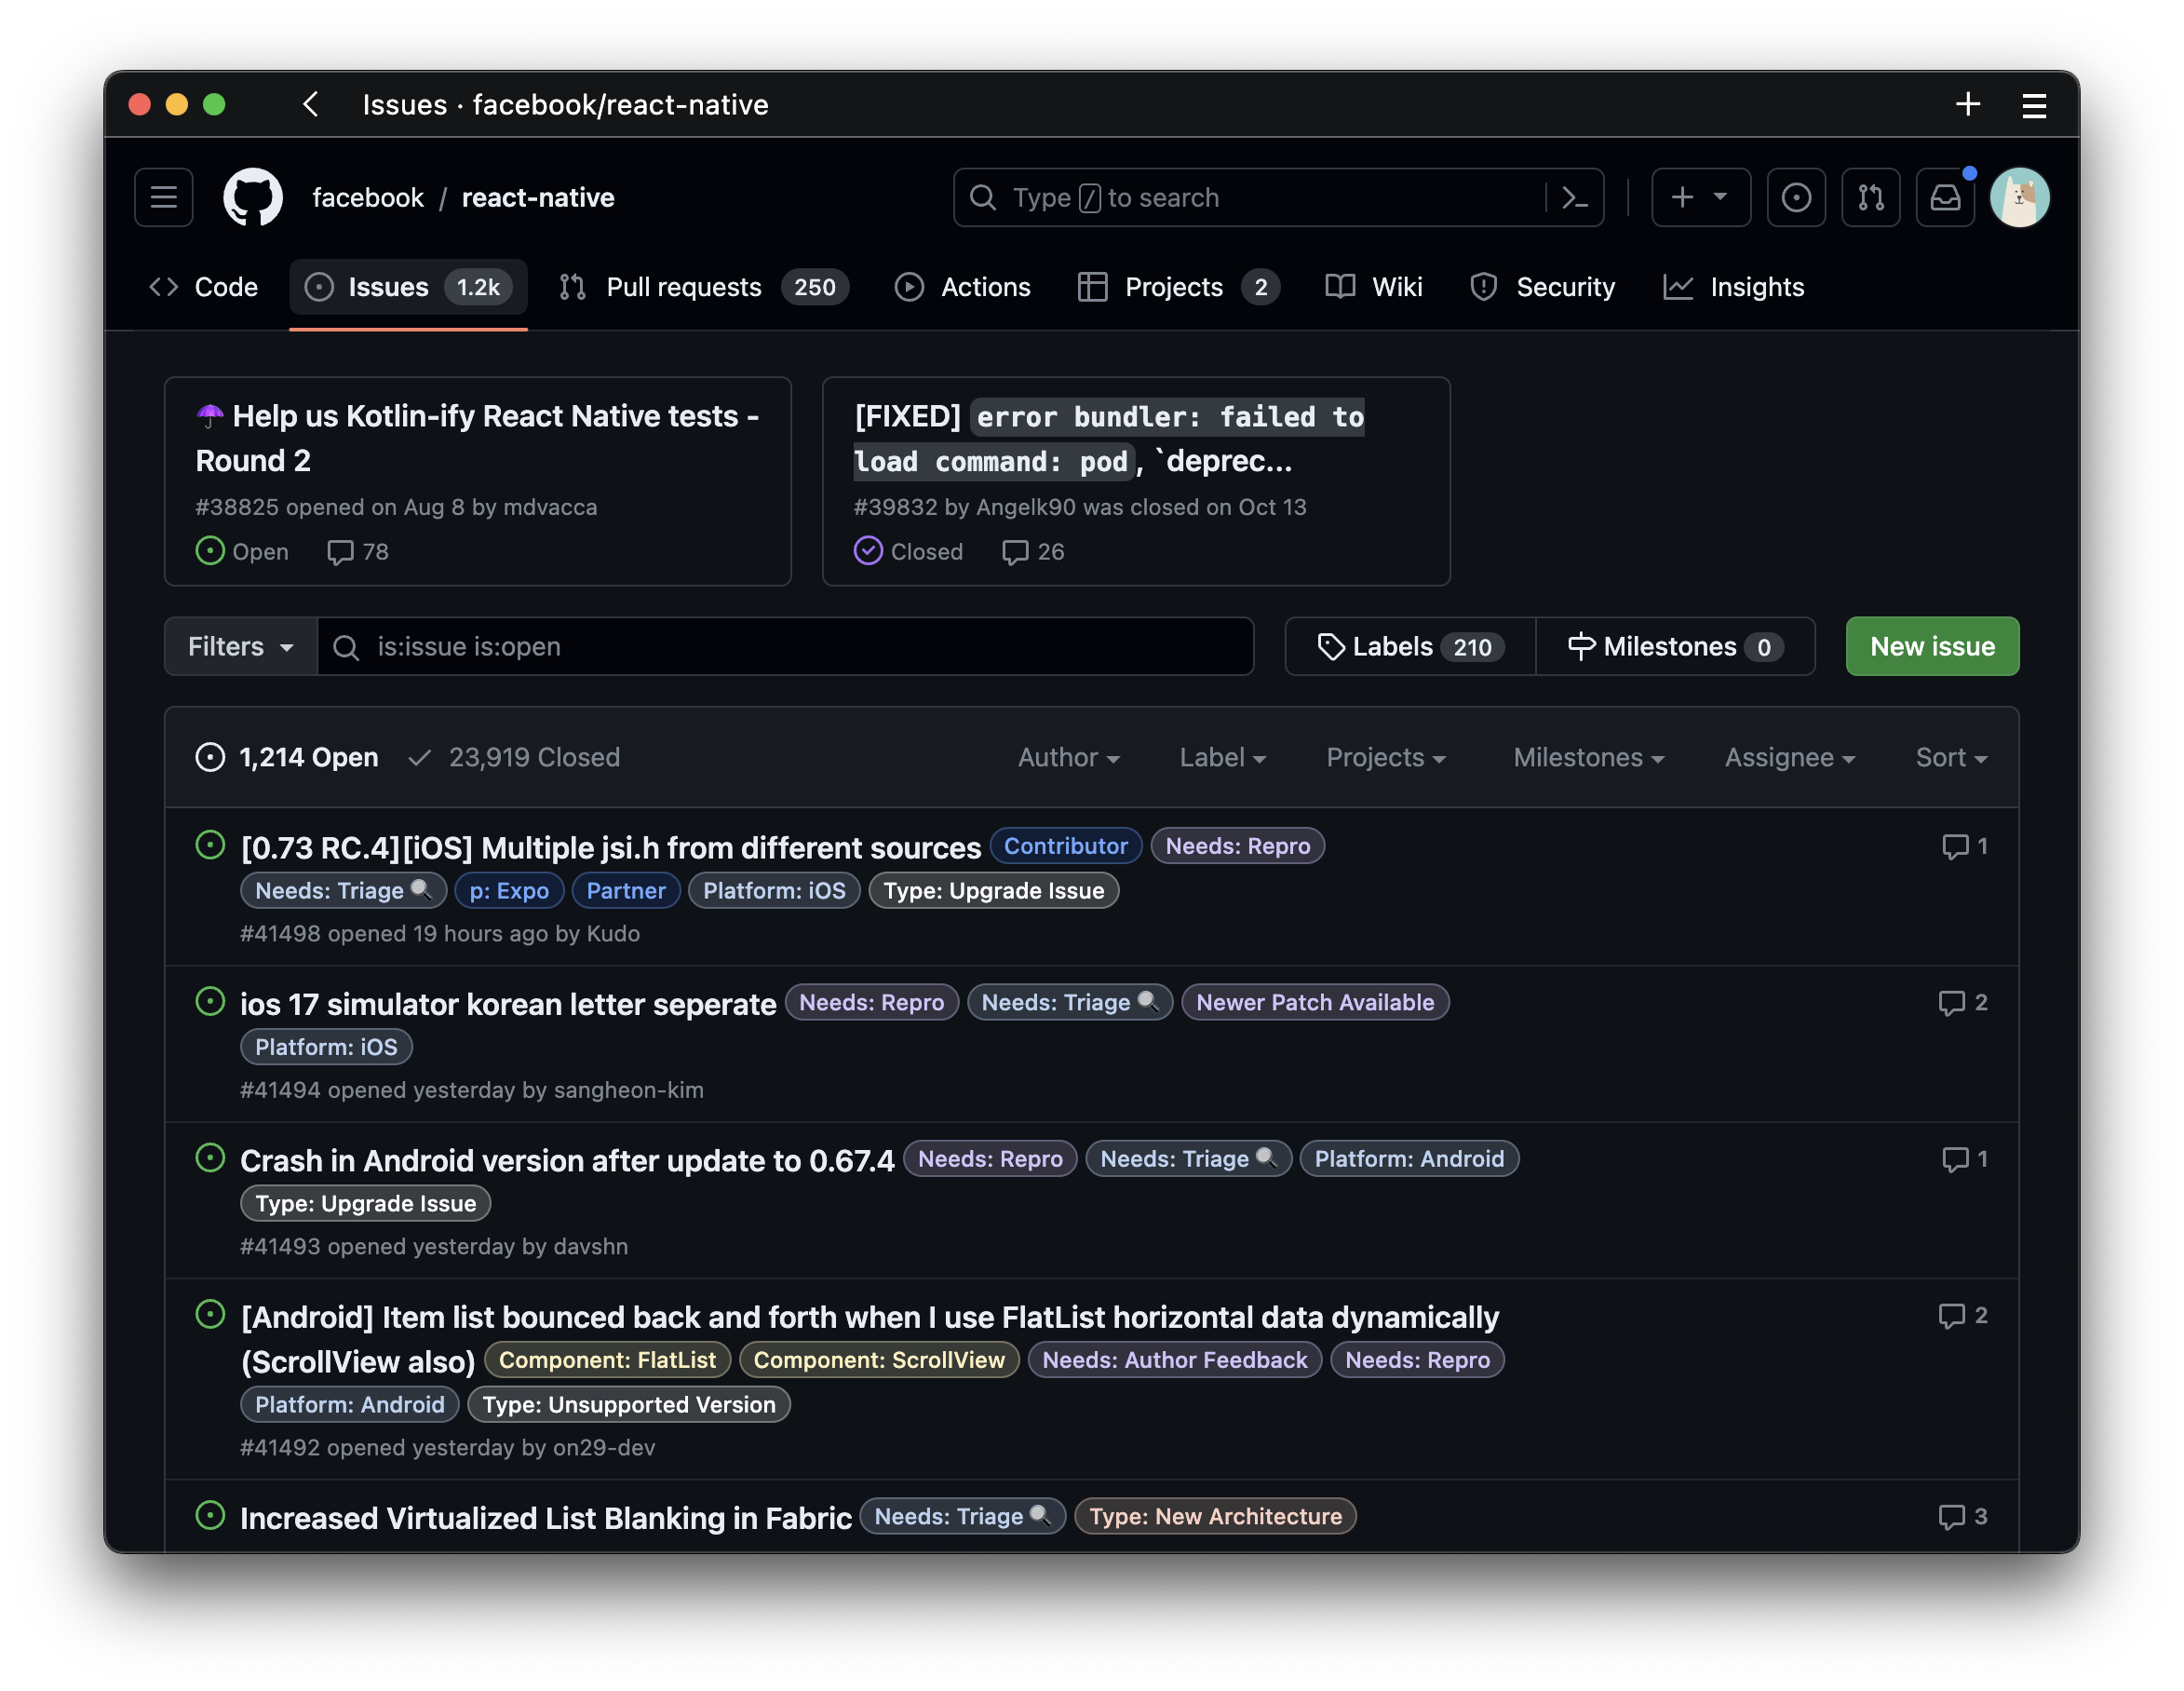Open the notifications inbox icon
Image resolution: width=2184 pixels, height=1691 pixels.
(x=1944, y=198)
